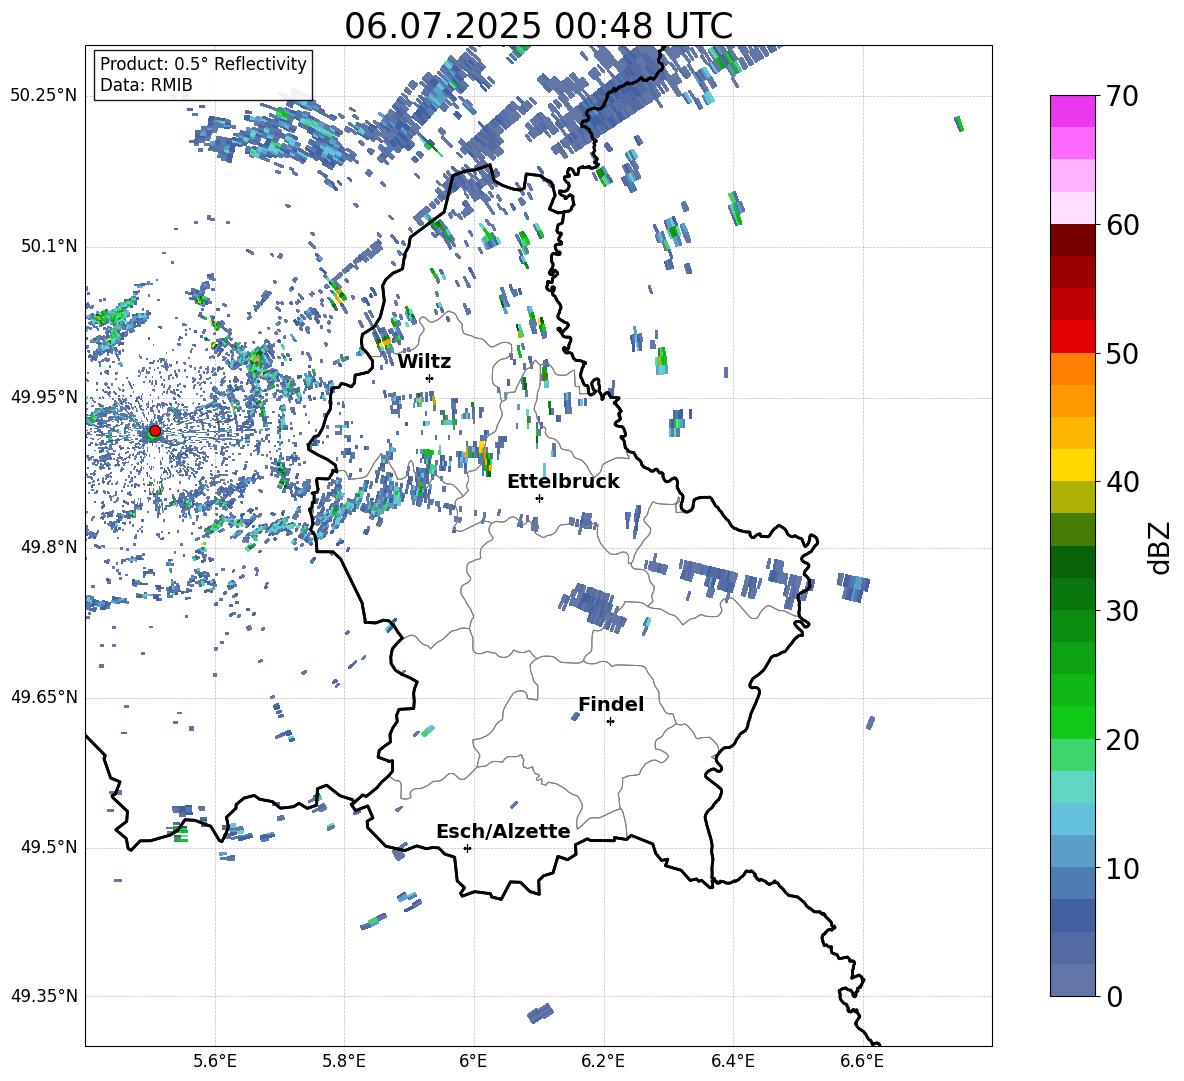
Task: Click the 49.8°N latitude label
Action: (x=49, y=547)
